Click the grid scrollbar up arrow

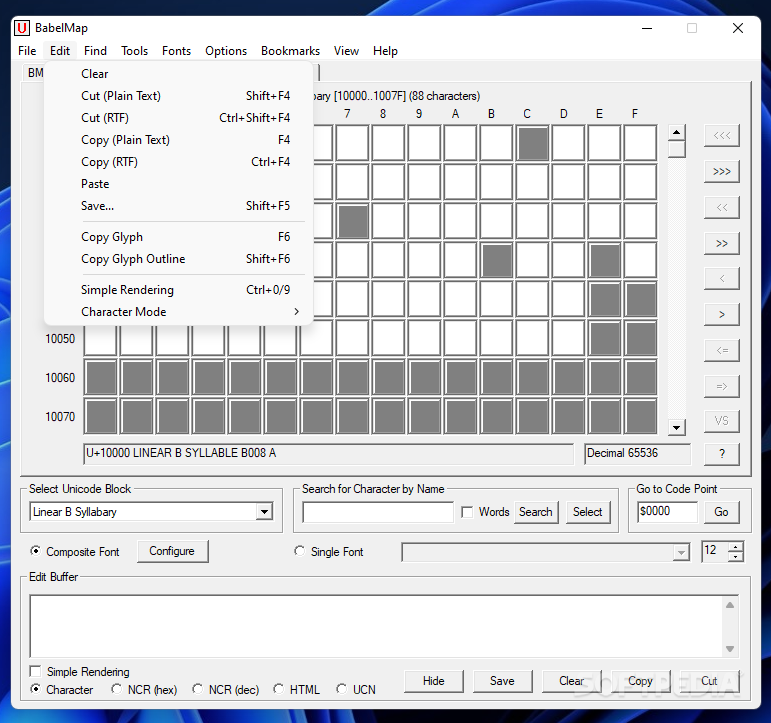click(677, 132)
